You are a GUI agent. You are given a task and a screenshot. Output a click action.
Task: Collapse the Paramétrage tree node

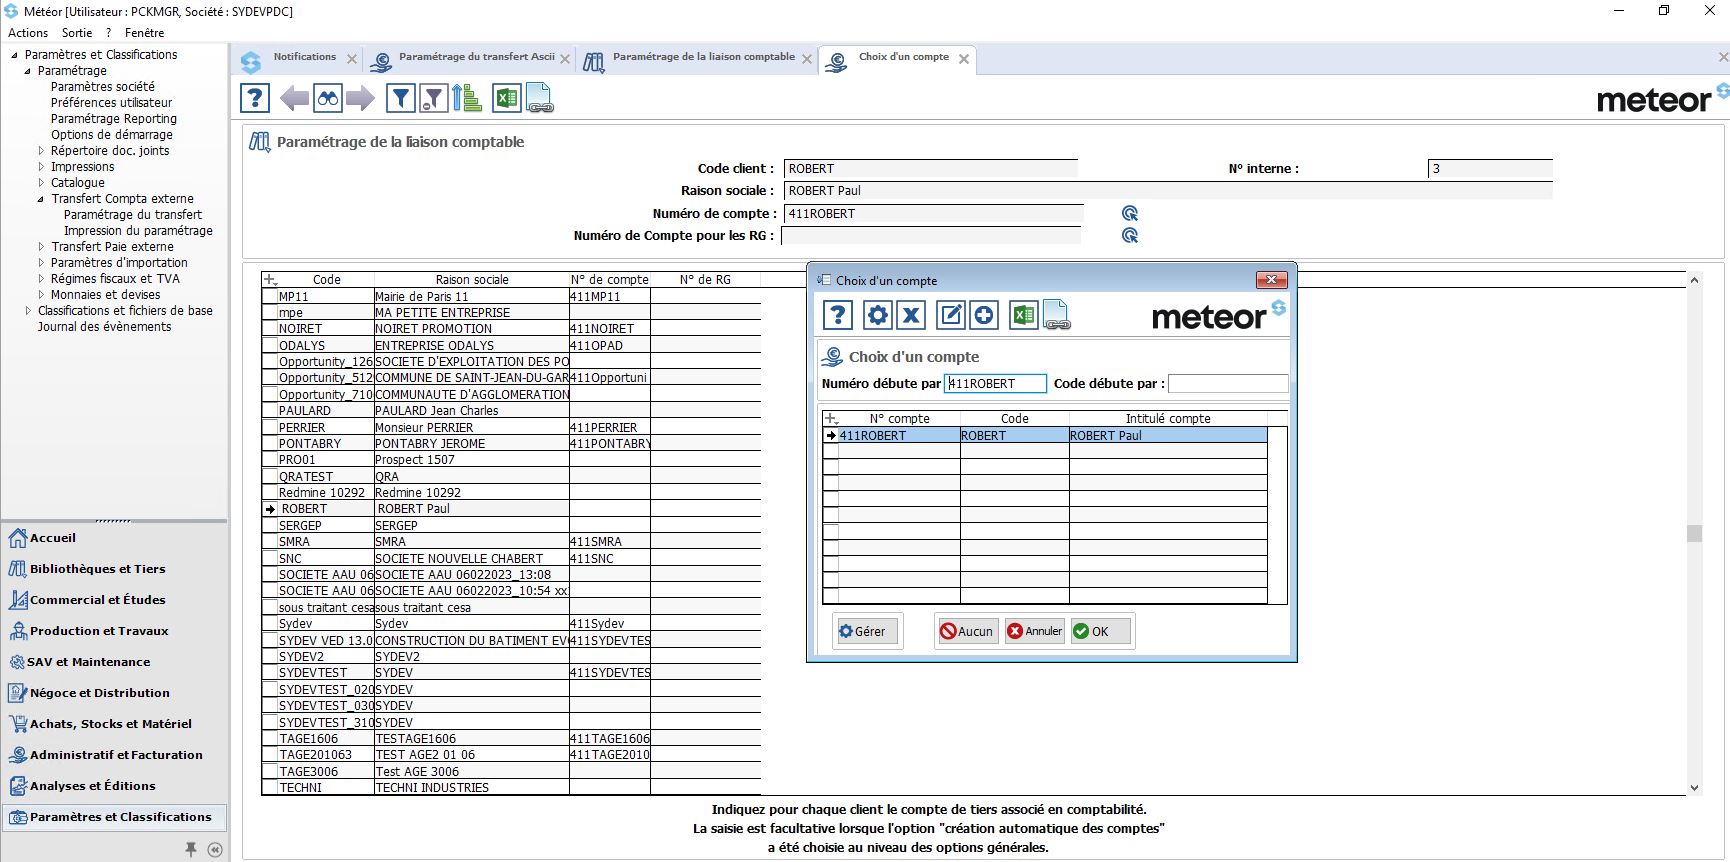coord(28,71)
